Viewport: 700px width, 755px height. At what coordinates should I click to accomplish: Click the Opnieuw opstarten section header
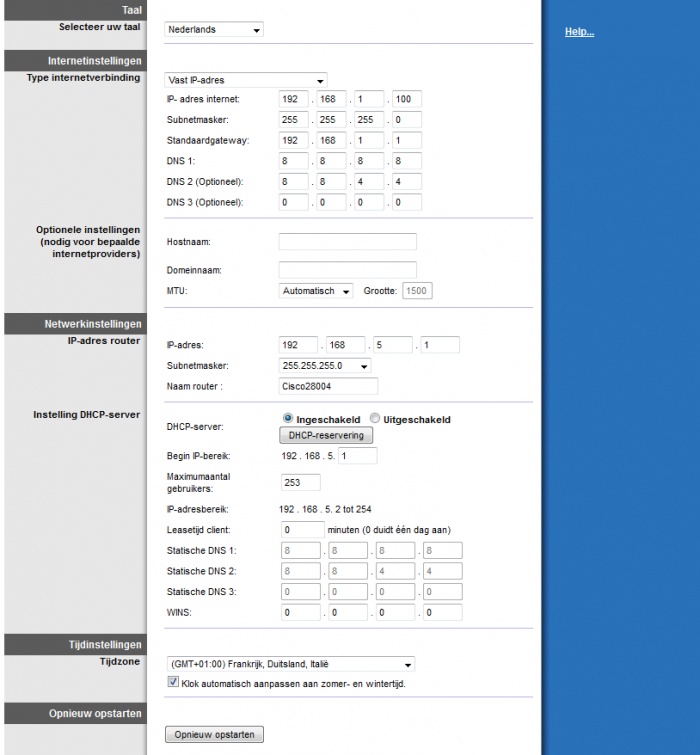coord(76,713)
